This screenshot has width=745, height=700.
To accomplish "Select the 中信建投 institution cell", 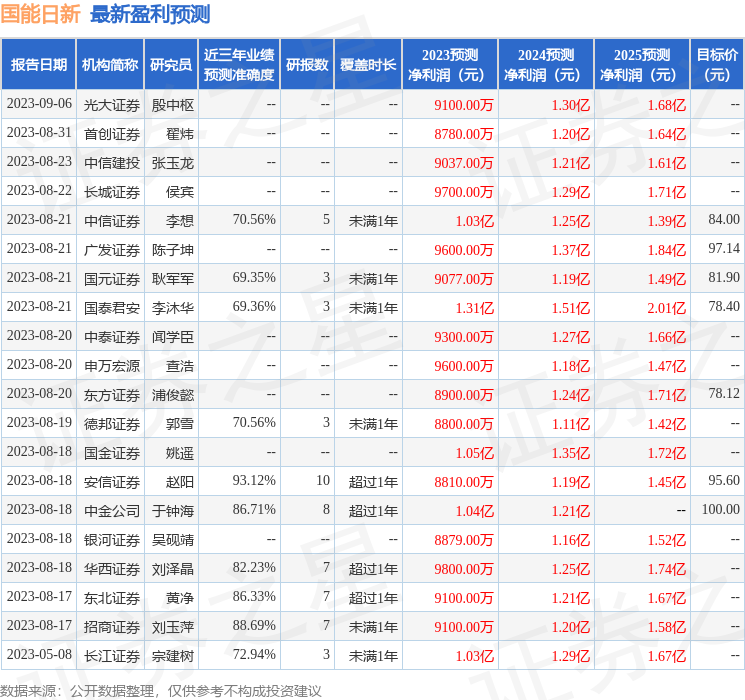I will [x=112, y=163].
